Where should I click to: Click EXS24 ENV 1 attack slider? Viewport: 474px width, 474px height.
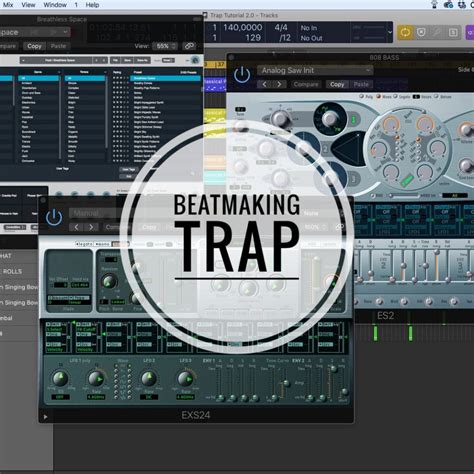220,383
